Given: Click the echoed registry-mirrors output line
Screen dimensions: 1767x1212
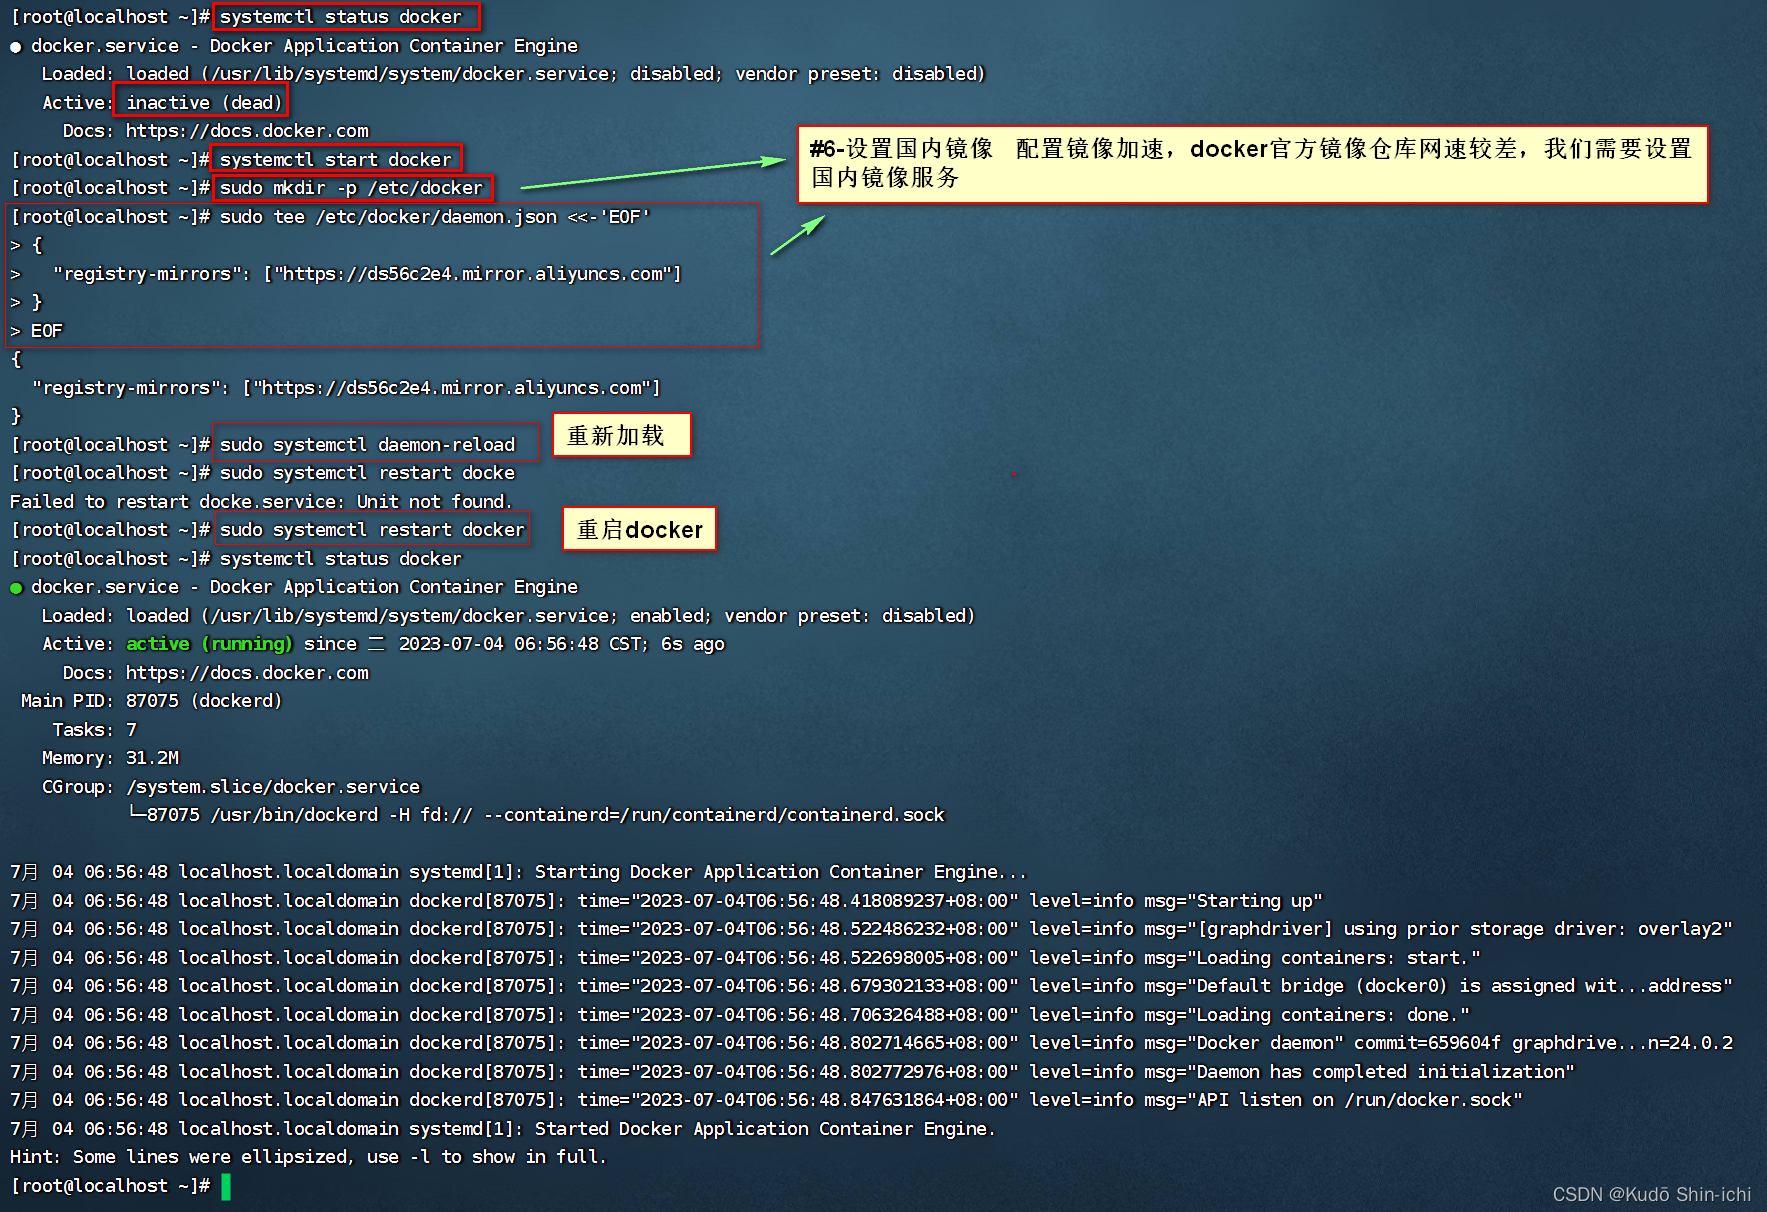Looking at the screenshot, I should (346, 387).
